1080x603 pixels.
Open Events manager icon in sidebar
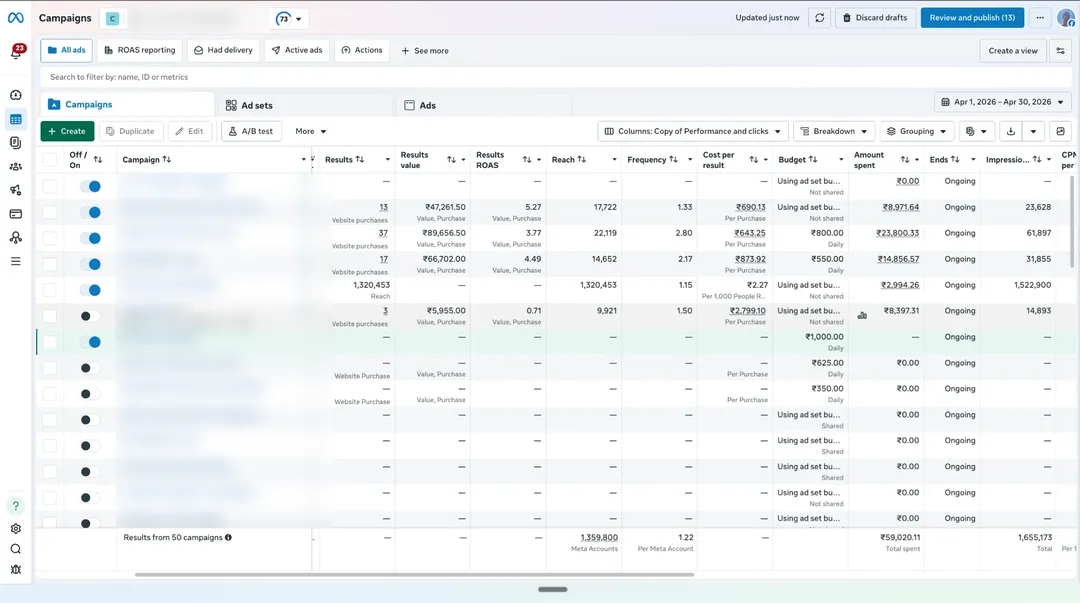(x=15, y=238)
